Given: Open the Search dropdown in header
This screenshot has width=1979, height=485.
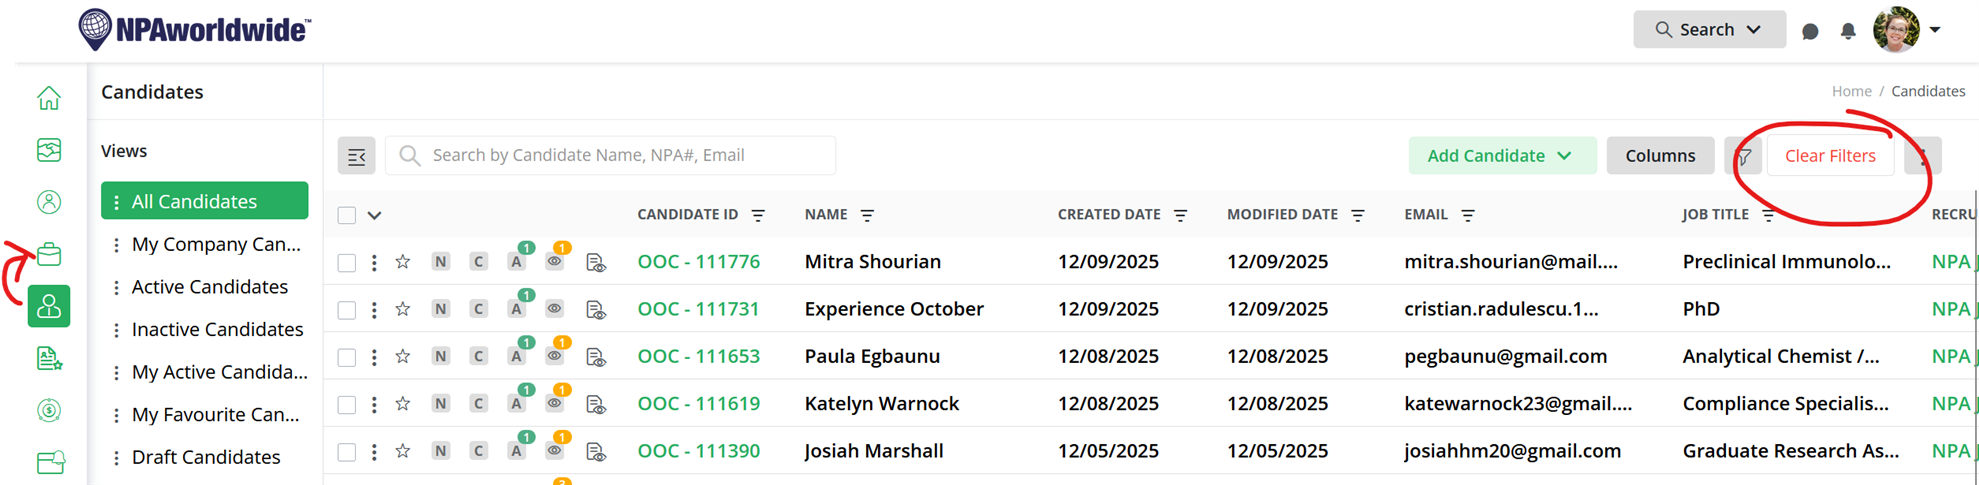Looking at the screenshot, I should click(1709, 30).
